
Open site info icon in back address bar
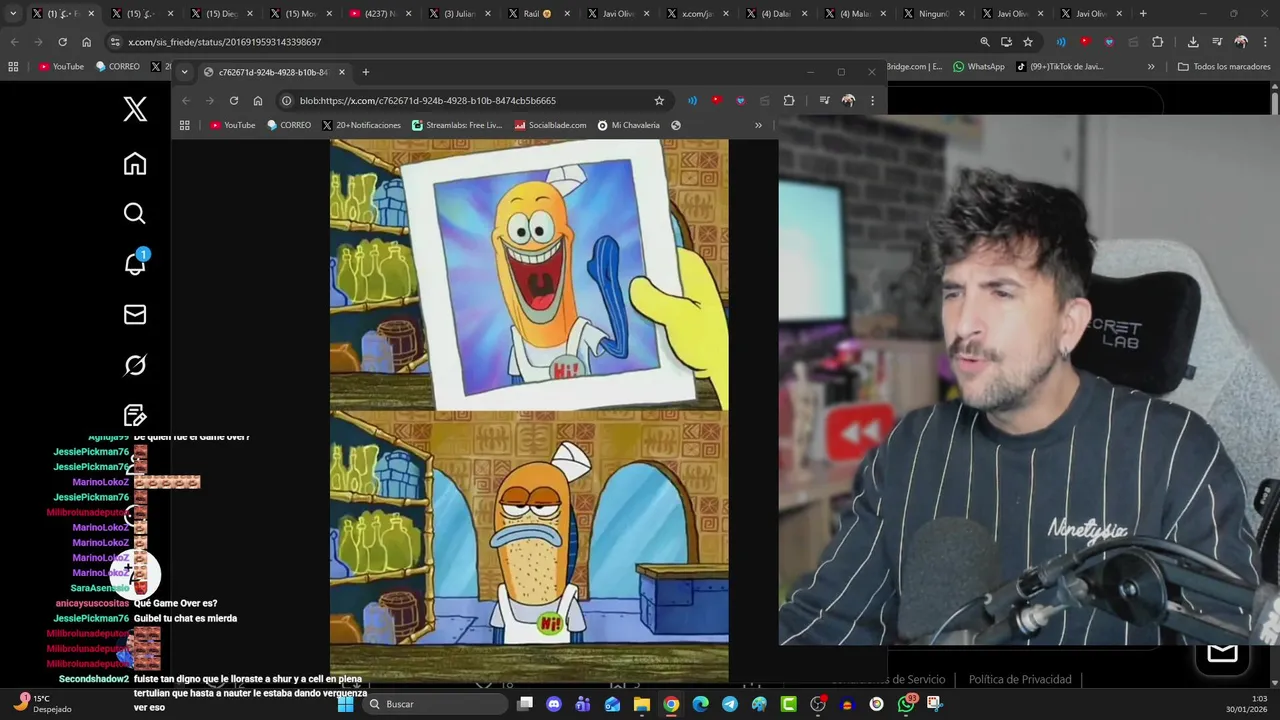tap(115, 42)
